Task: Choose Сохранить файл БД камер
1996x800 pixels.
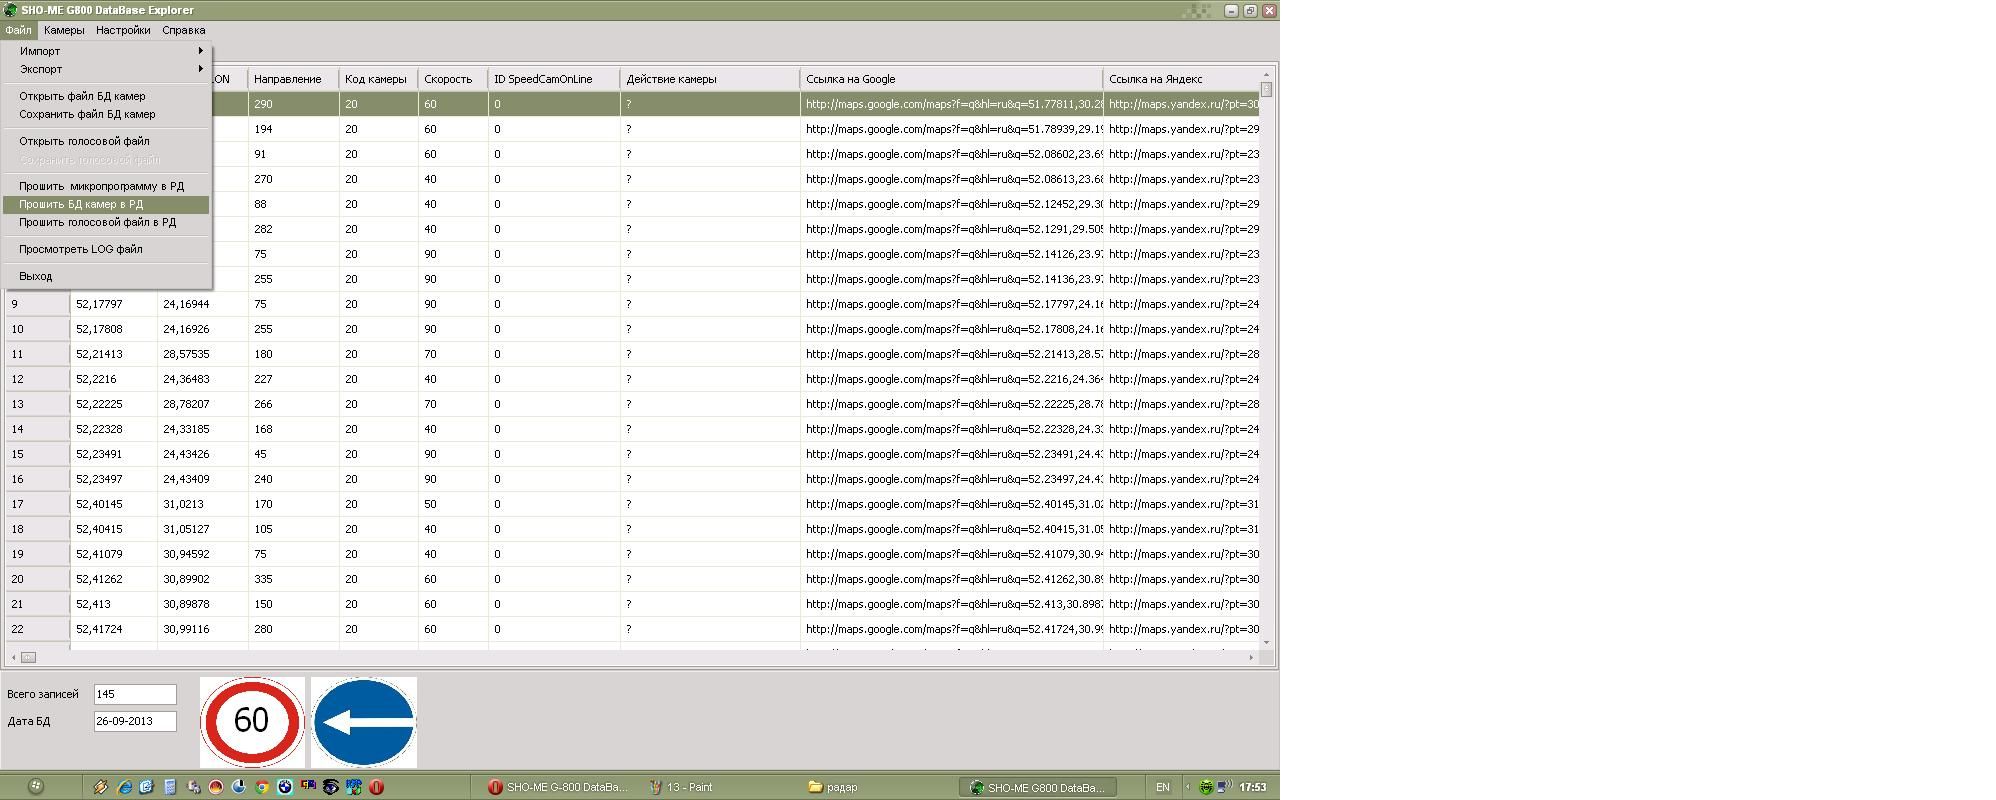Action: click(107, 114)
